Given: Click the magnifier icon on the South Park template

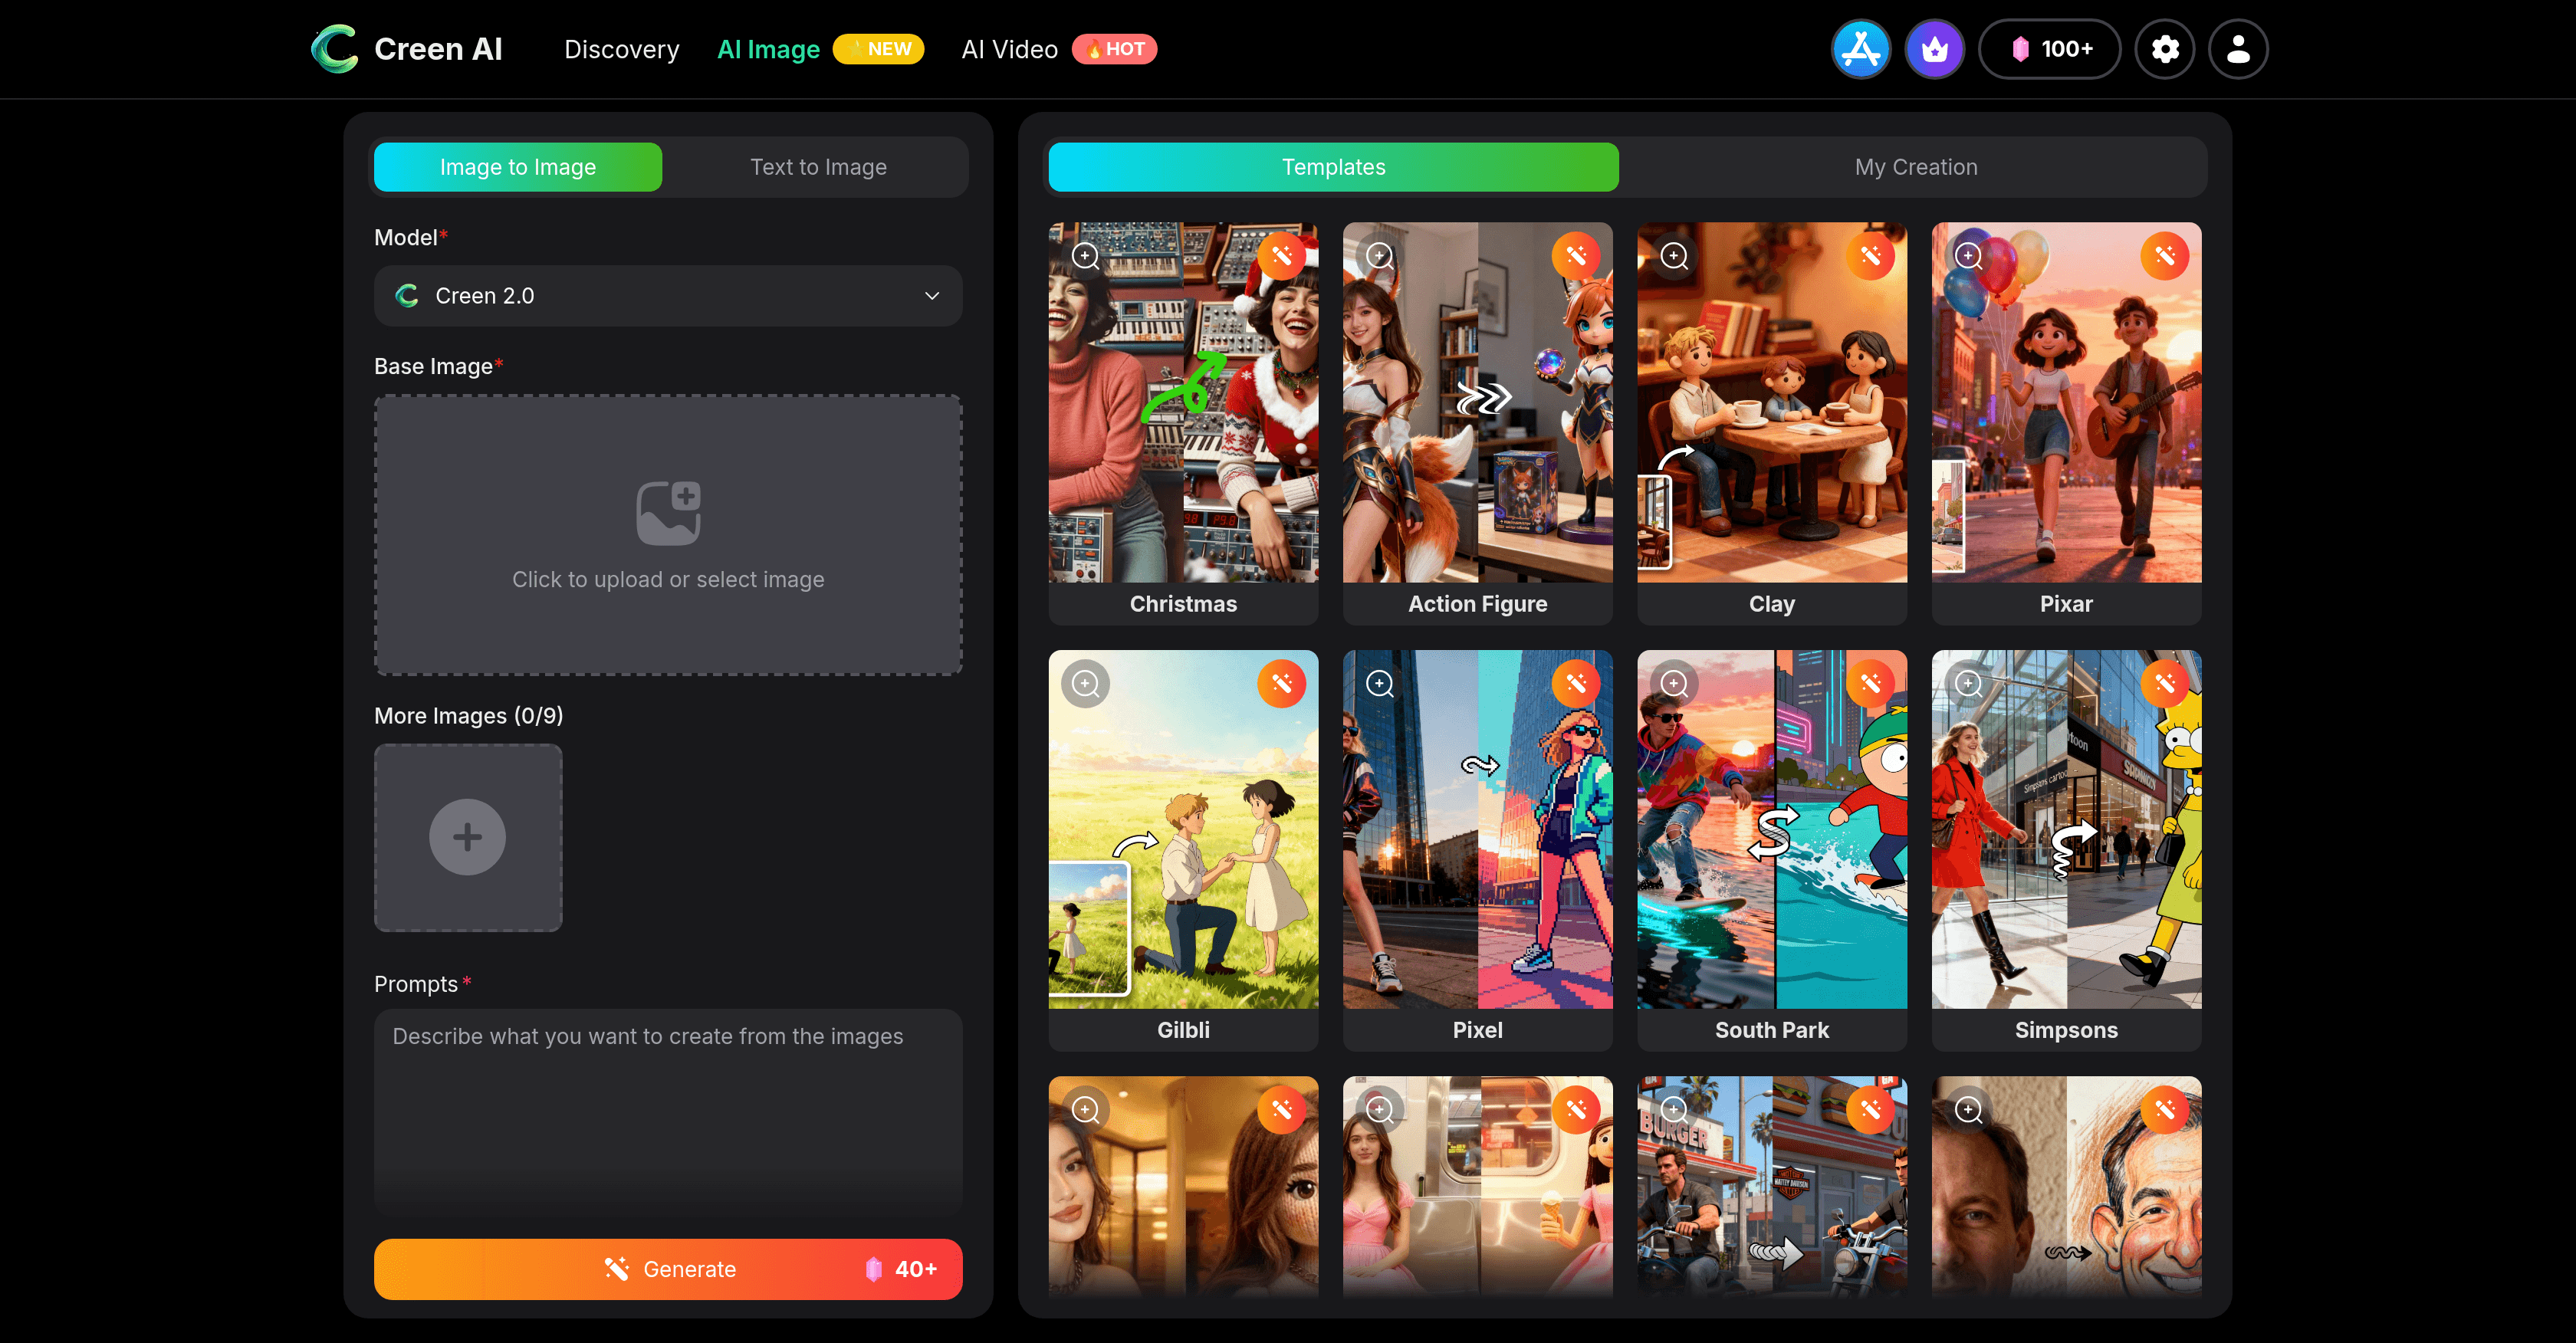Looking at the screenshot, I should 1675,683.
